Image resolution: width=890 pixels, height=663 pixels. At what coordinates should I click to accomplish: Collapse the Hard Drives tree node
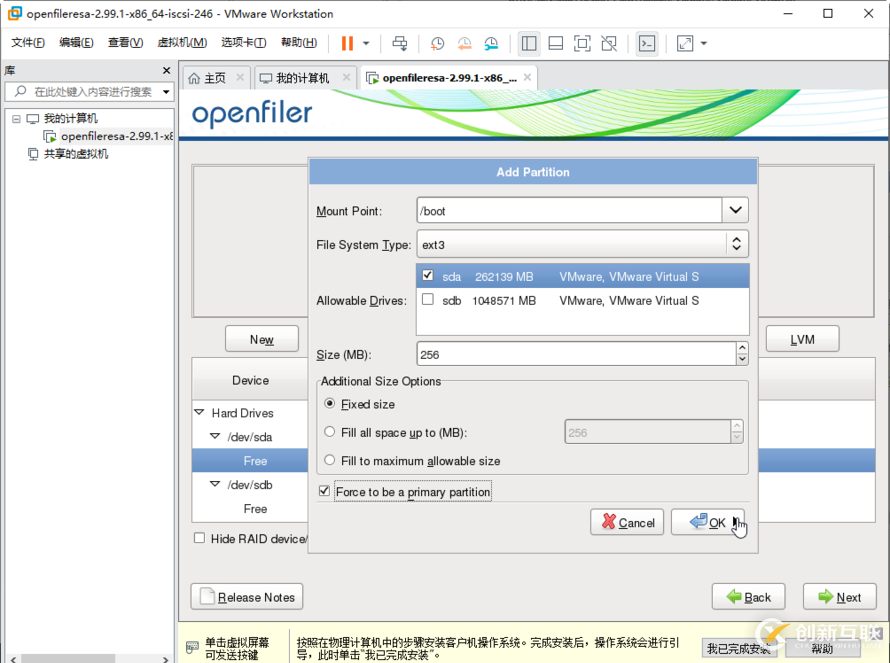pyautogui.click(x=199, y=413)
